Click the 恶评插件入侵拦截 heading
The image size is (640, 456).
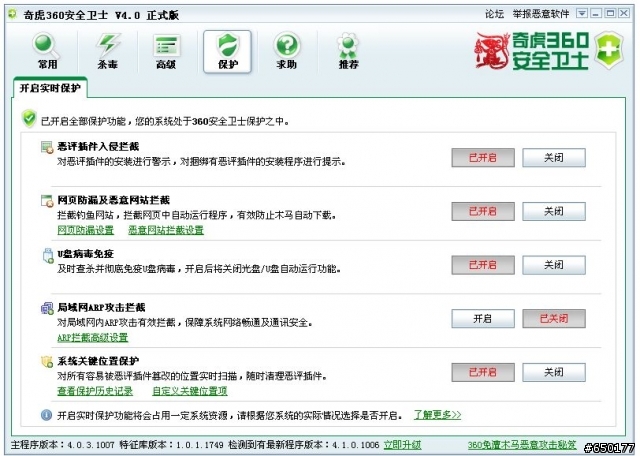[98, 147]
